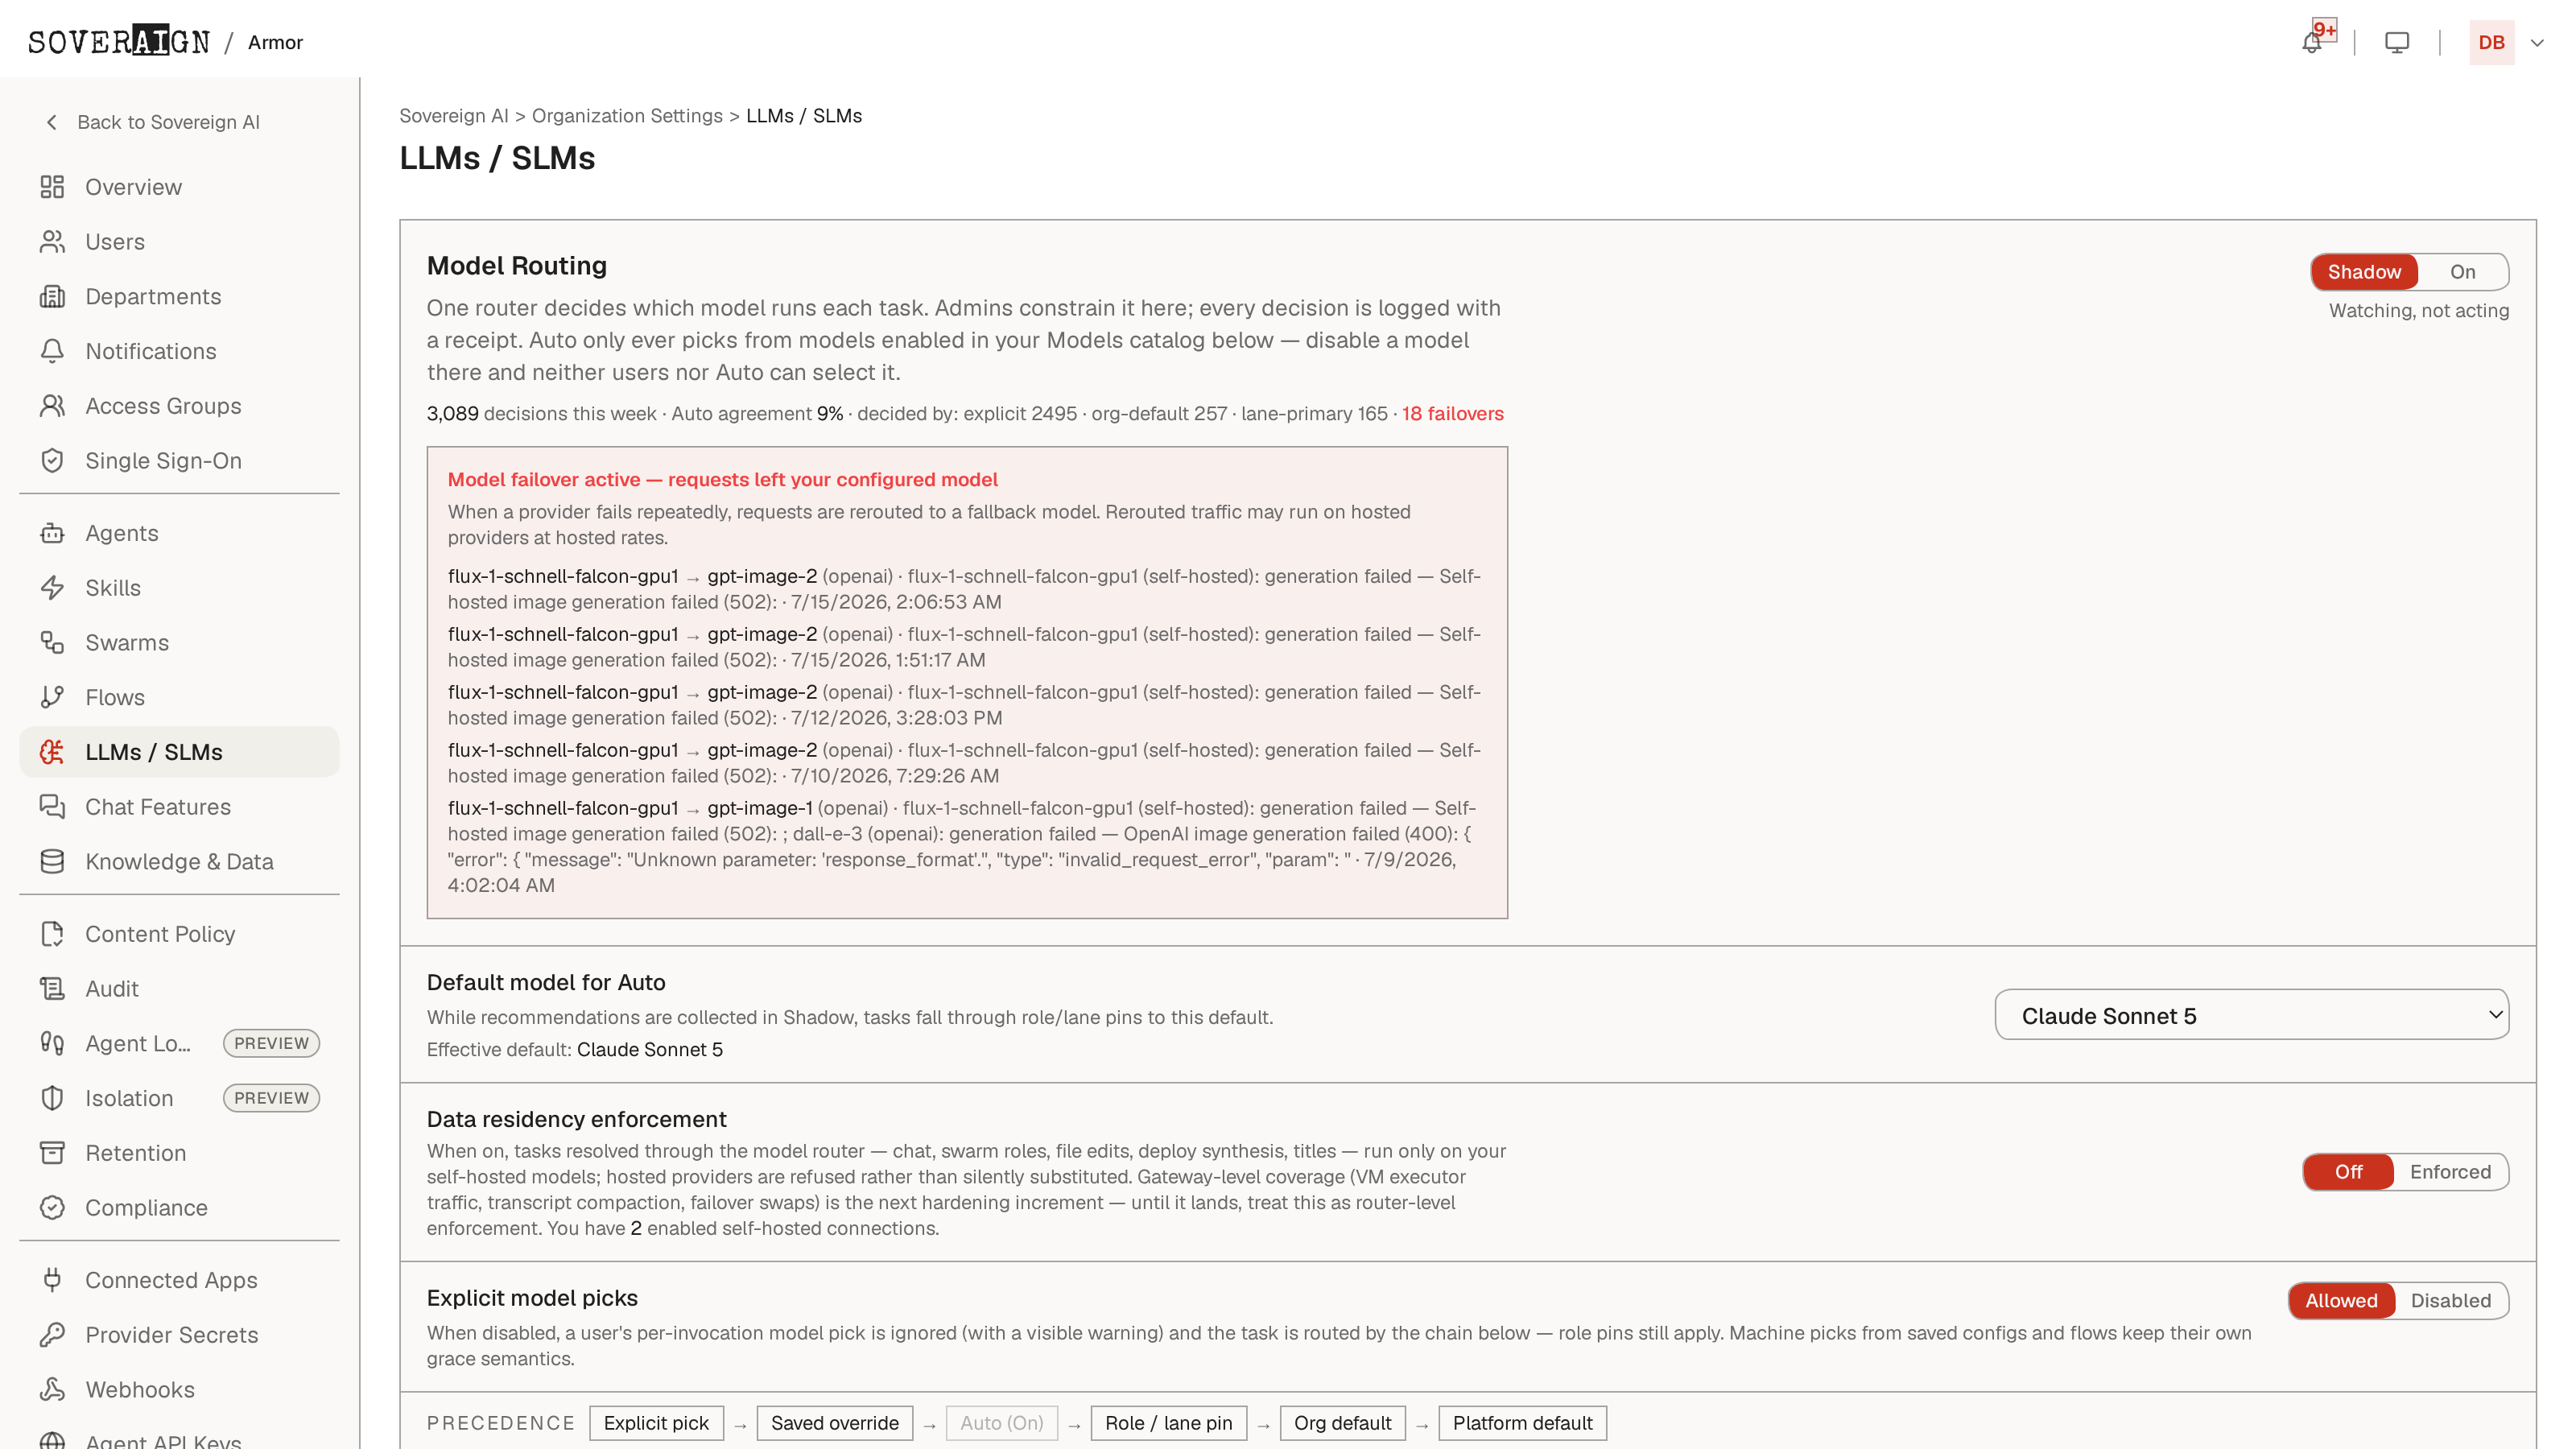Click the Agent Logs footprints icon
This screenshot has height=1449, width=2576.
52,1043
